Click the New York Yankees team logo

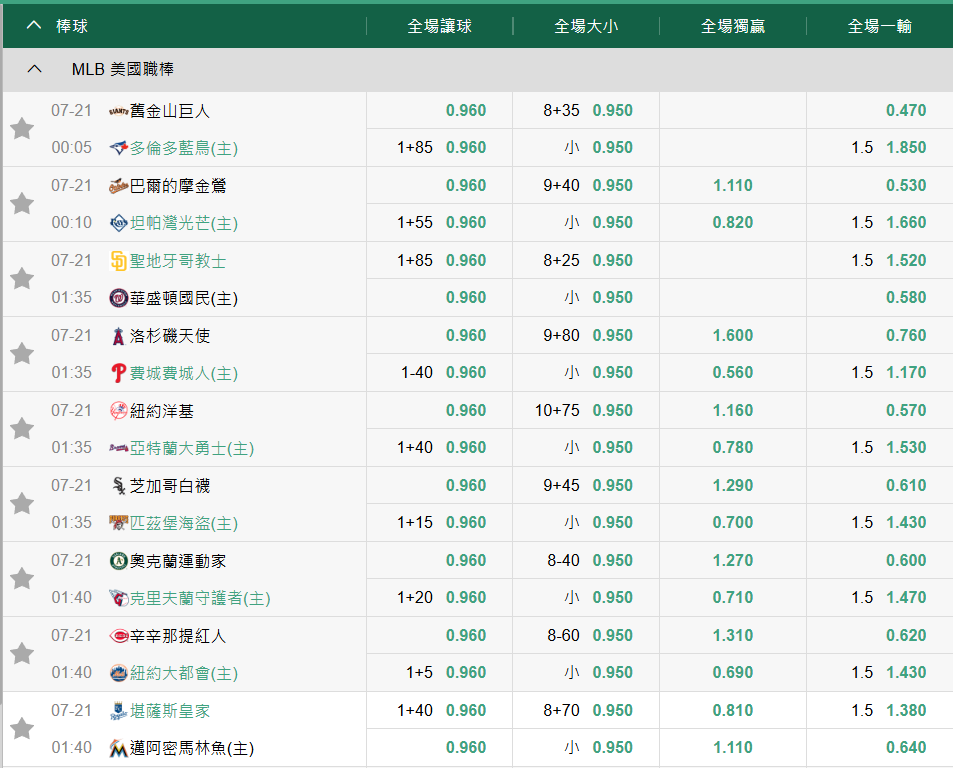click(119, 411)
